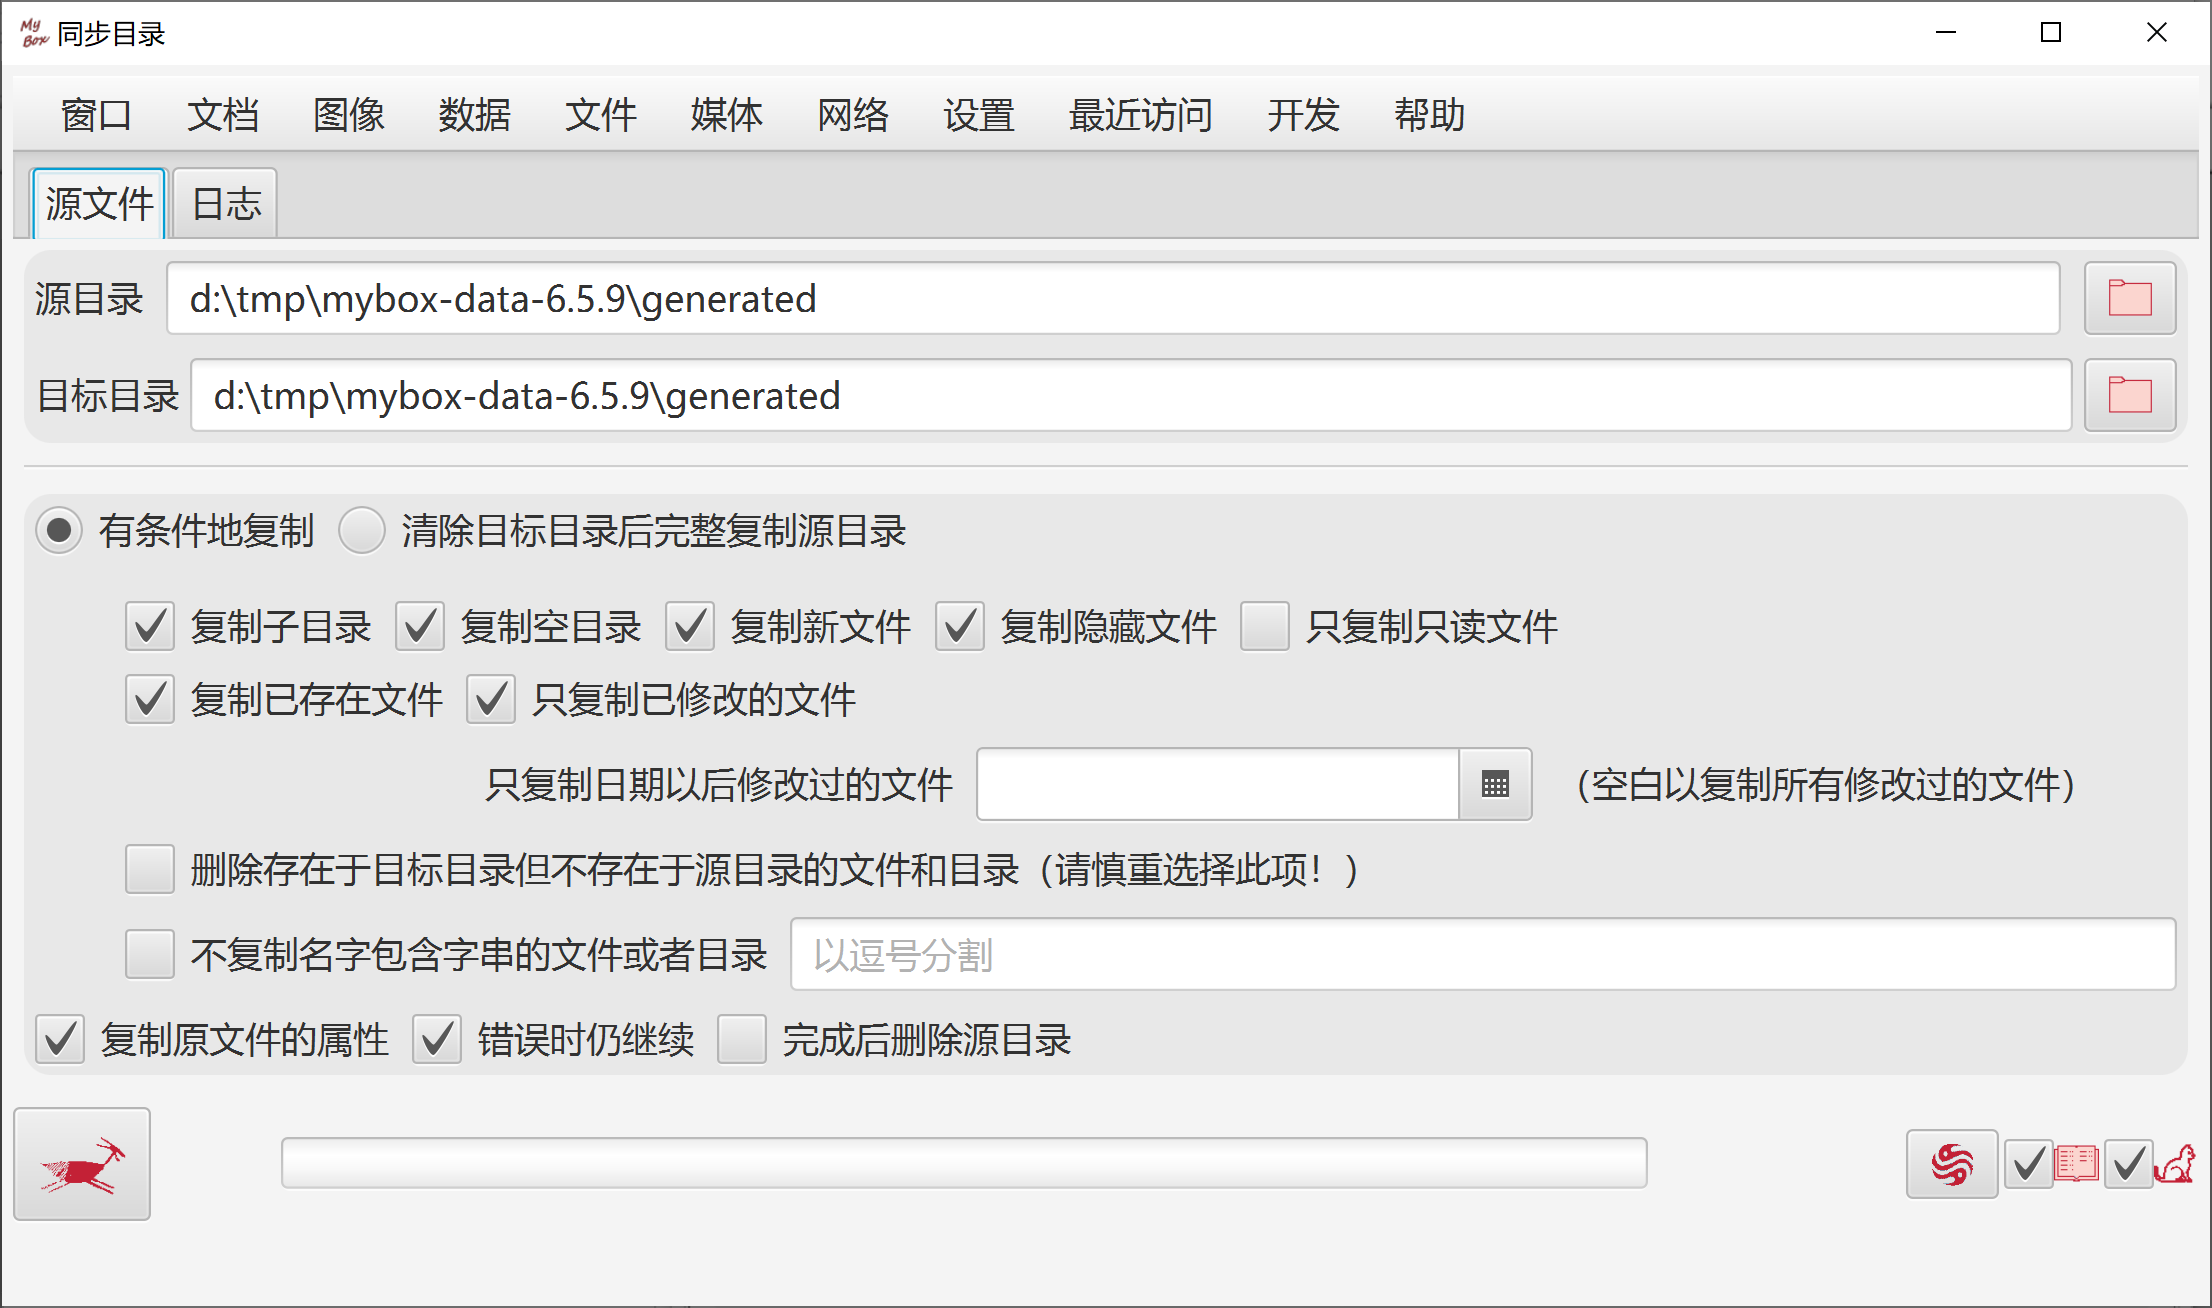Image resolution: width=2212 pixels, height=1308 pixels.
Task: Toggle 错误时仍继续 checkbox
Action: [x=437, y=1040]
